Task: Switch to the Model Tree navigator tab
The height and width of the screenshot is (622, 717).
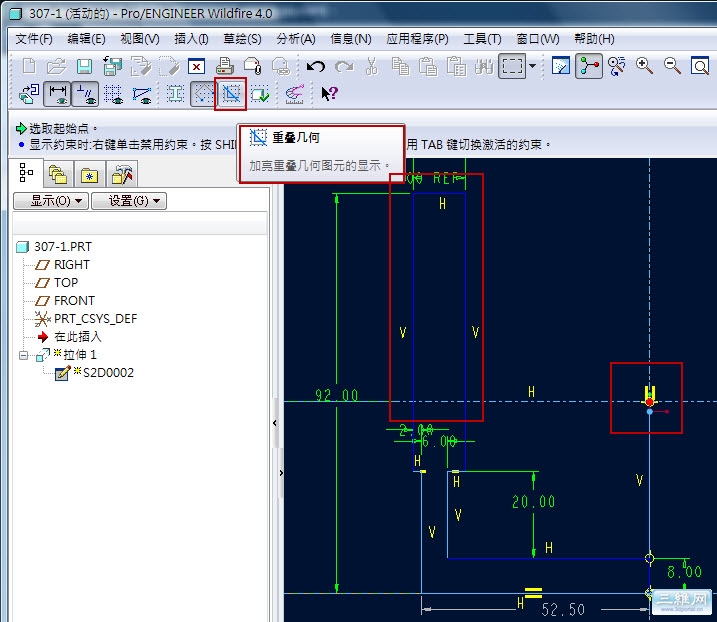Action: click(27, 173)
